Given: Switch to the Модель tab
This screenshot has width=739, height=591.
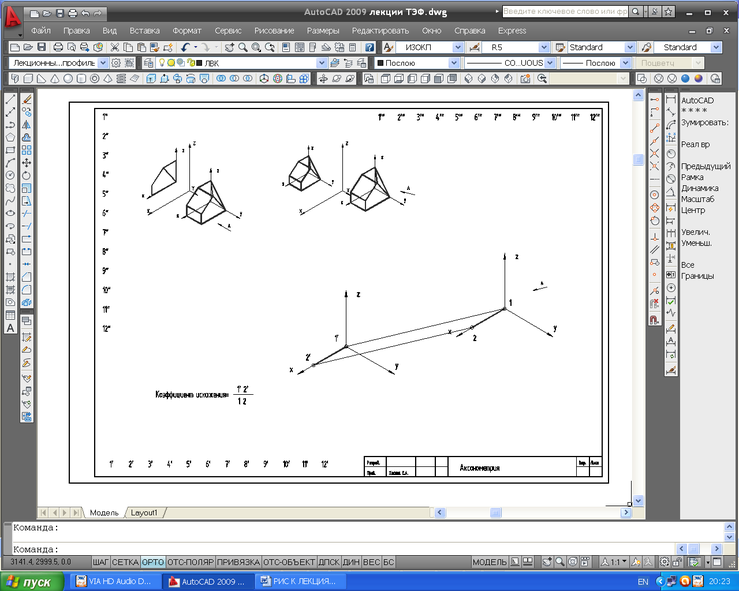Looking at the screenshot, I should [x=104, y=513].
